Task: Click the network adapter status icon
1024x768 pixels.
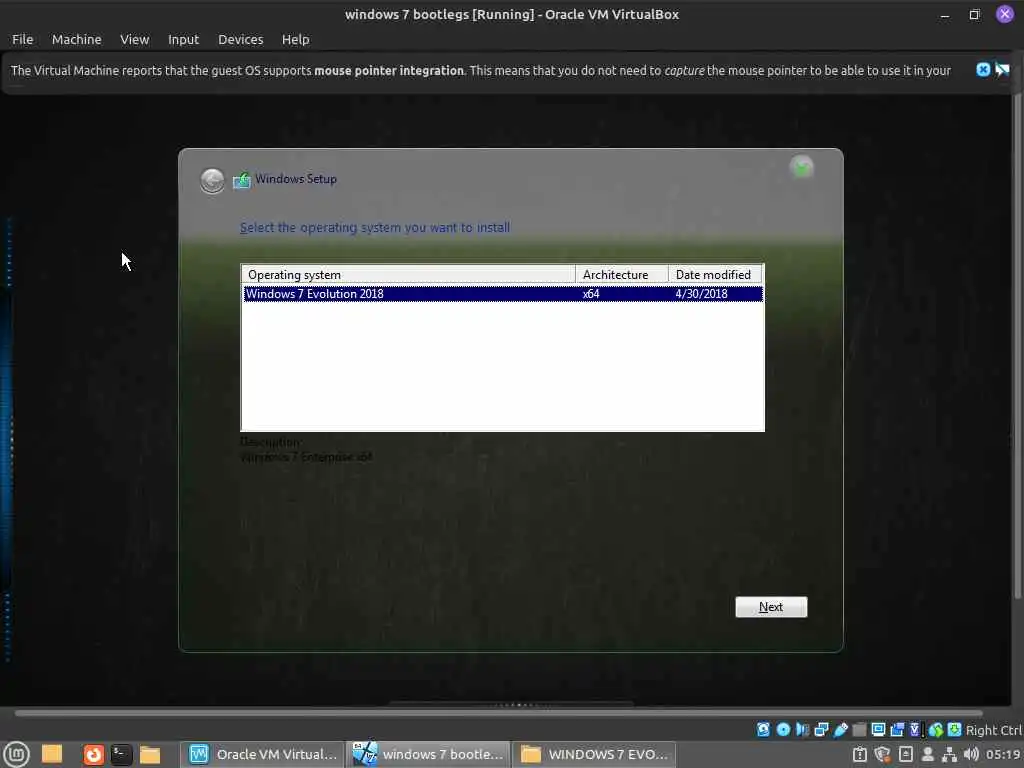Action: pos(822,729)
